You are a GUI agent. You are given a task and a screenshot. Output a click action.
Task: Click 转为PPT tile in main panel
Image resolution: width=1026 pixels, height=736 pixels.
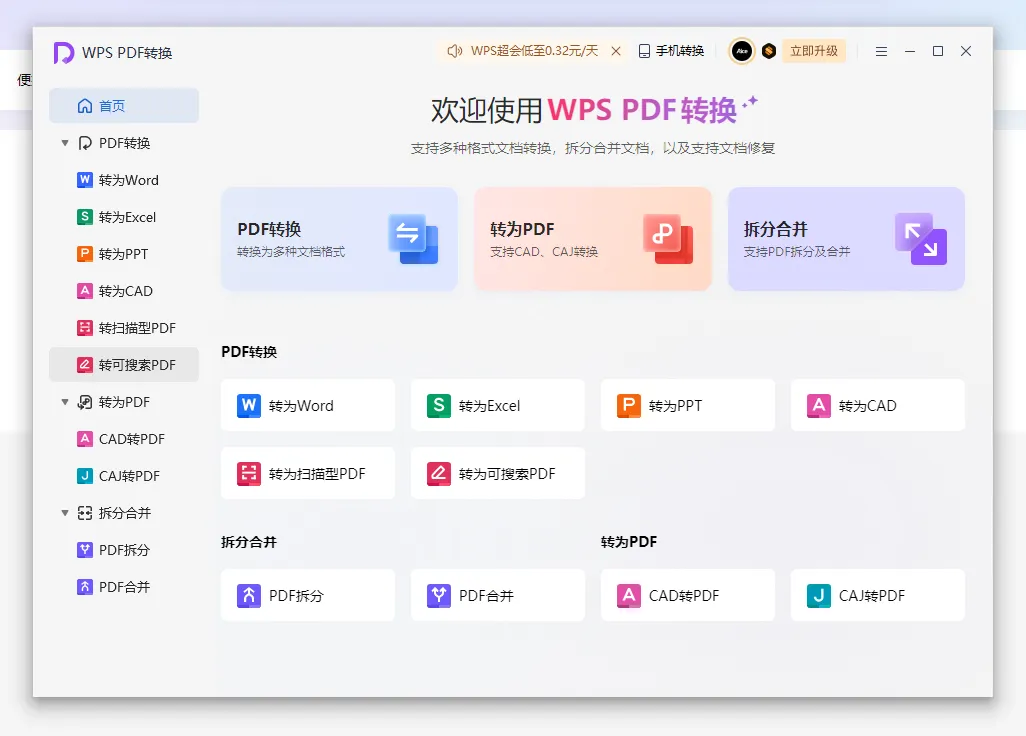point(688,405)
